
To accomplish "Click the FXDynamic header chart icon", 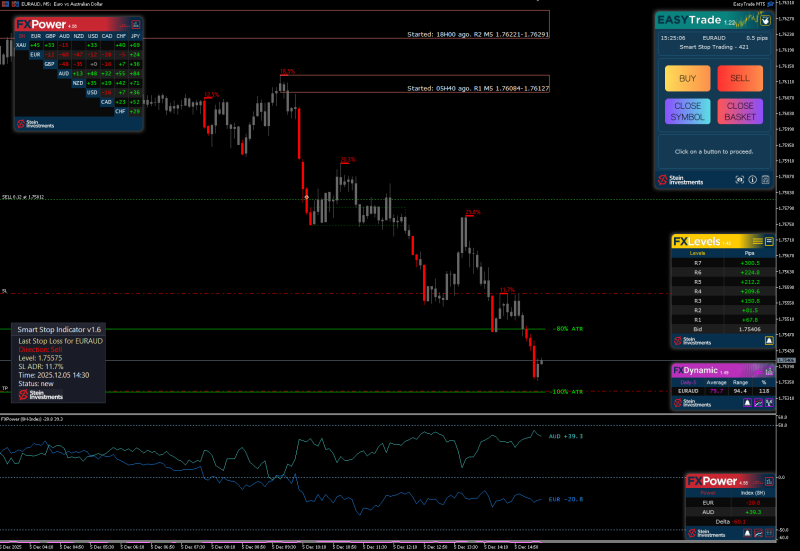I will click(x=769, y=371).
